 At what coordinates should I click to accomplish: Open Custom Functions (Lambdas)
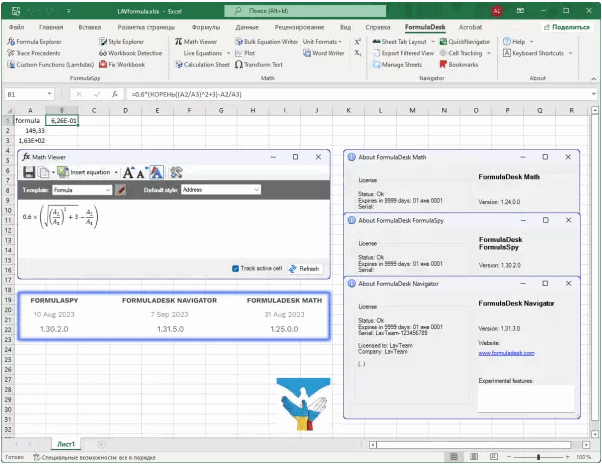tap(50, 64)
